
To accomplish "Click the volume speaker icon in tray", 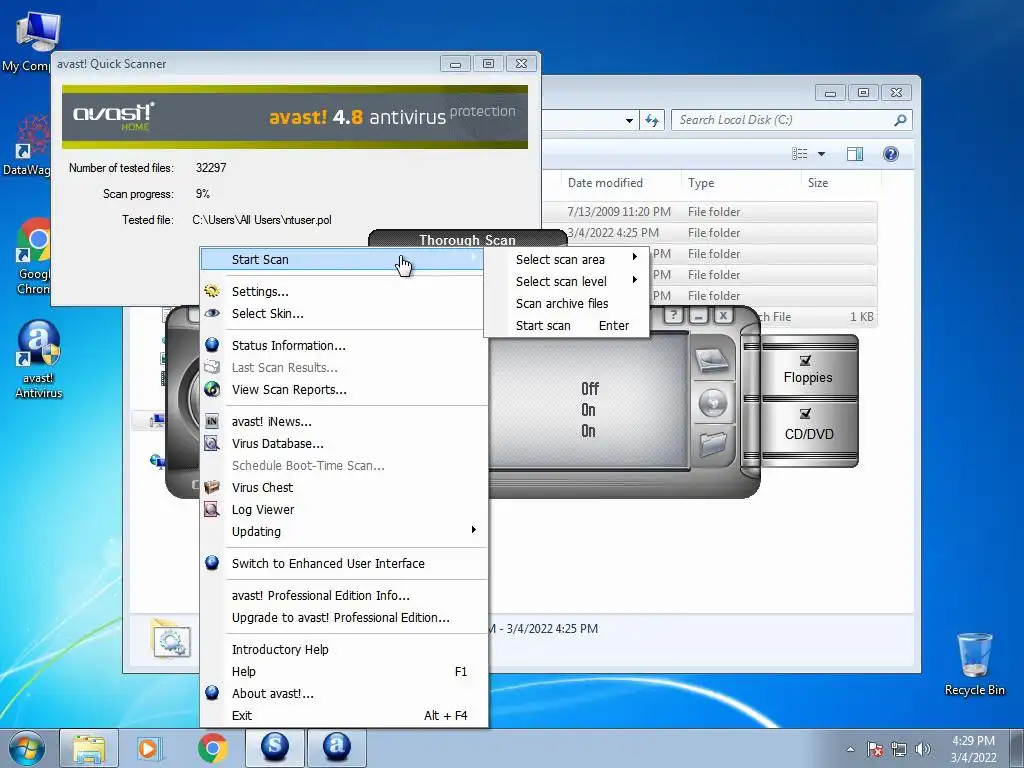I will (x=923, y=749).
